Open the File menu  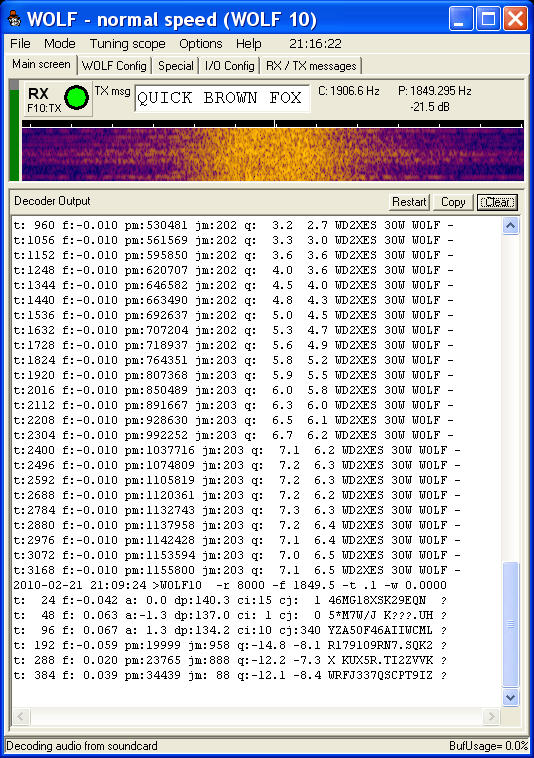(x=20, y=44)
